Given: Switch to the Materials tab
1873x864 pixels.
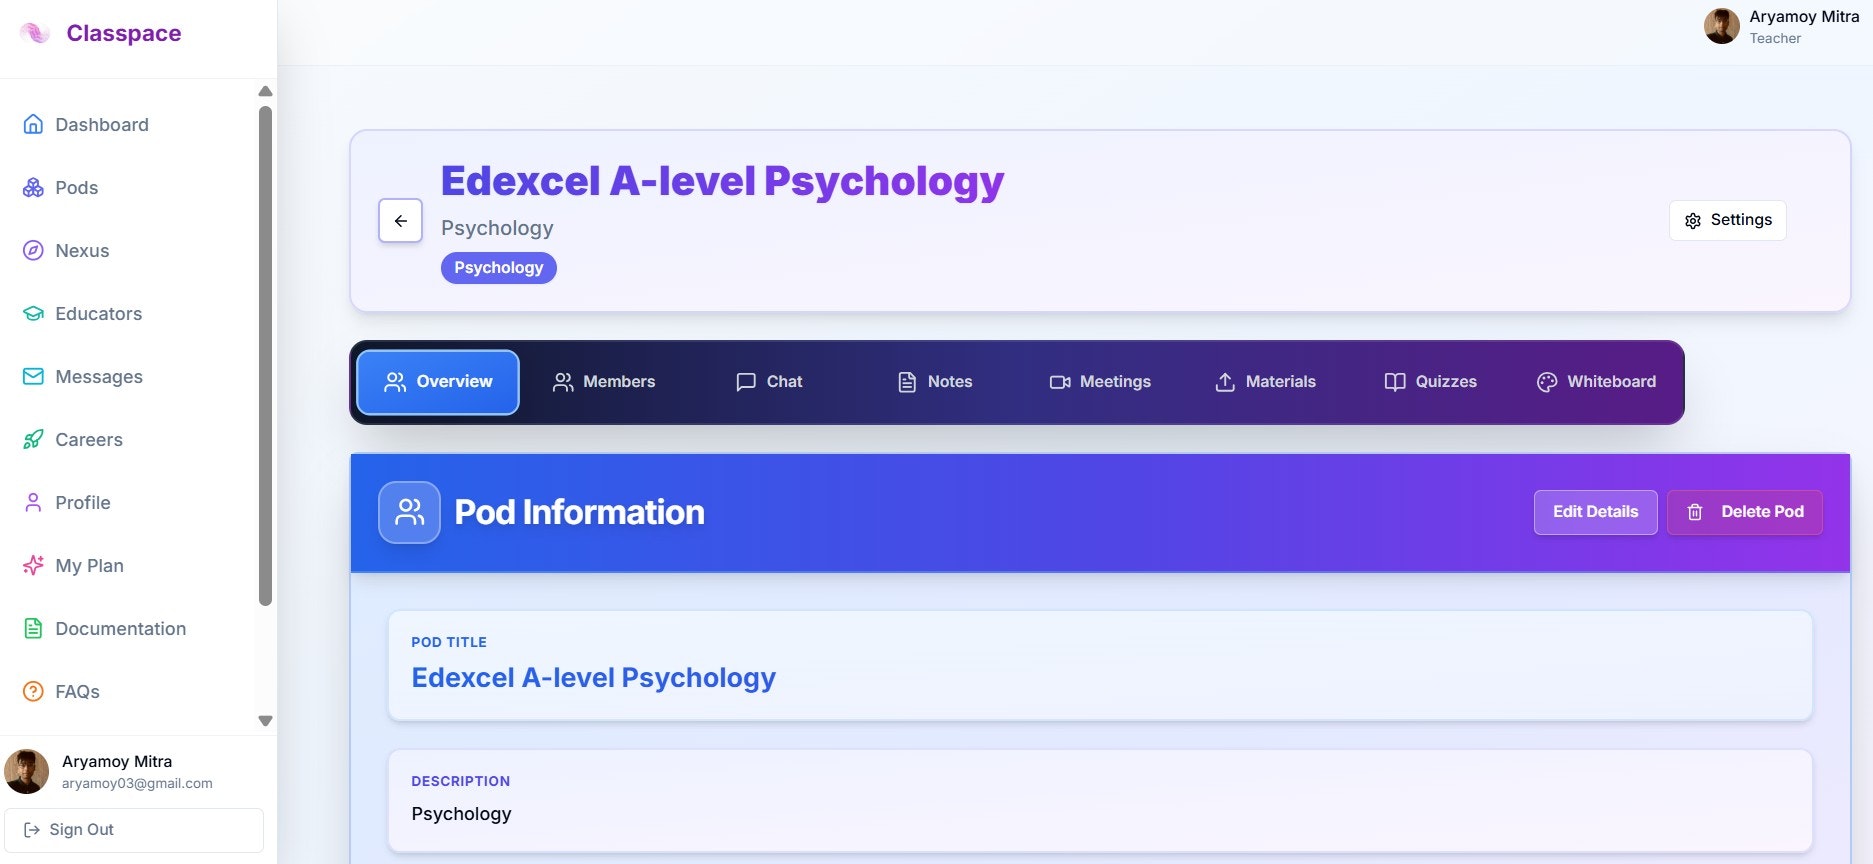Looking at the screenshot, I should point(1265,382).
